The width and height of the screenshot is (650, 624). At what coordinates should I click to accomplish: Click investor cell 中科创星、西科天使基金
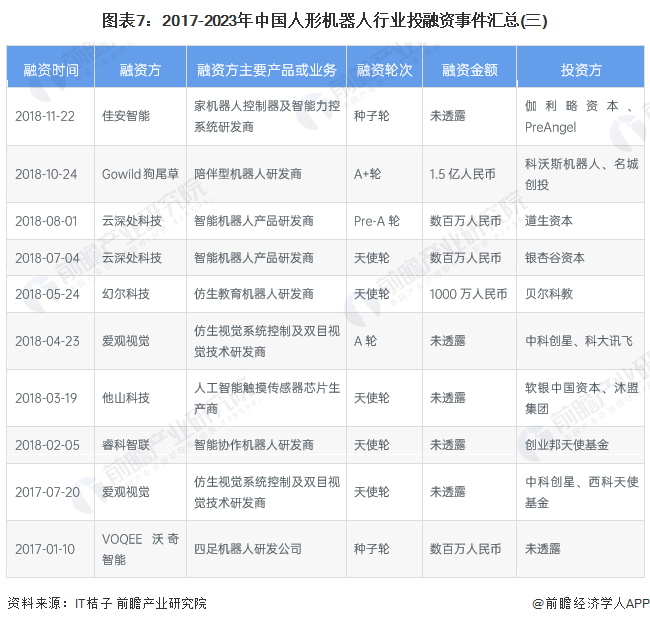pyautogui.click(x=581, y=492)
